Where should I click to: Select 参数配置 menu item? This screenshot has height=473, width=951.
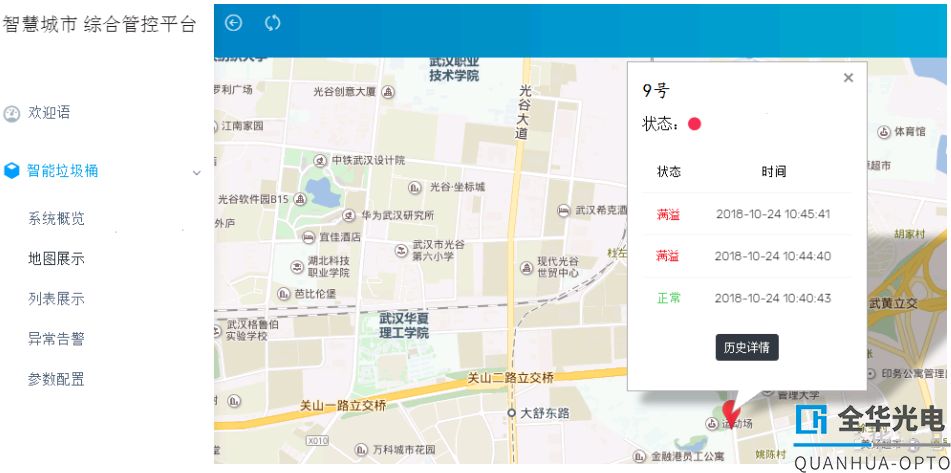[x=56, y=379]
